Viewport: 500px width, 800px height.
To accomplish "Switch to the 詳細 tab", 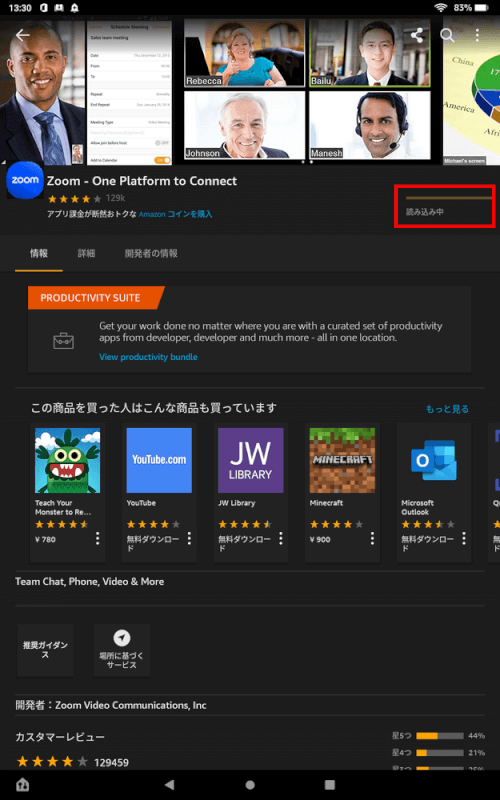I will tap(86, 253).
